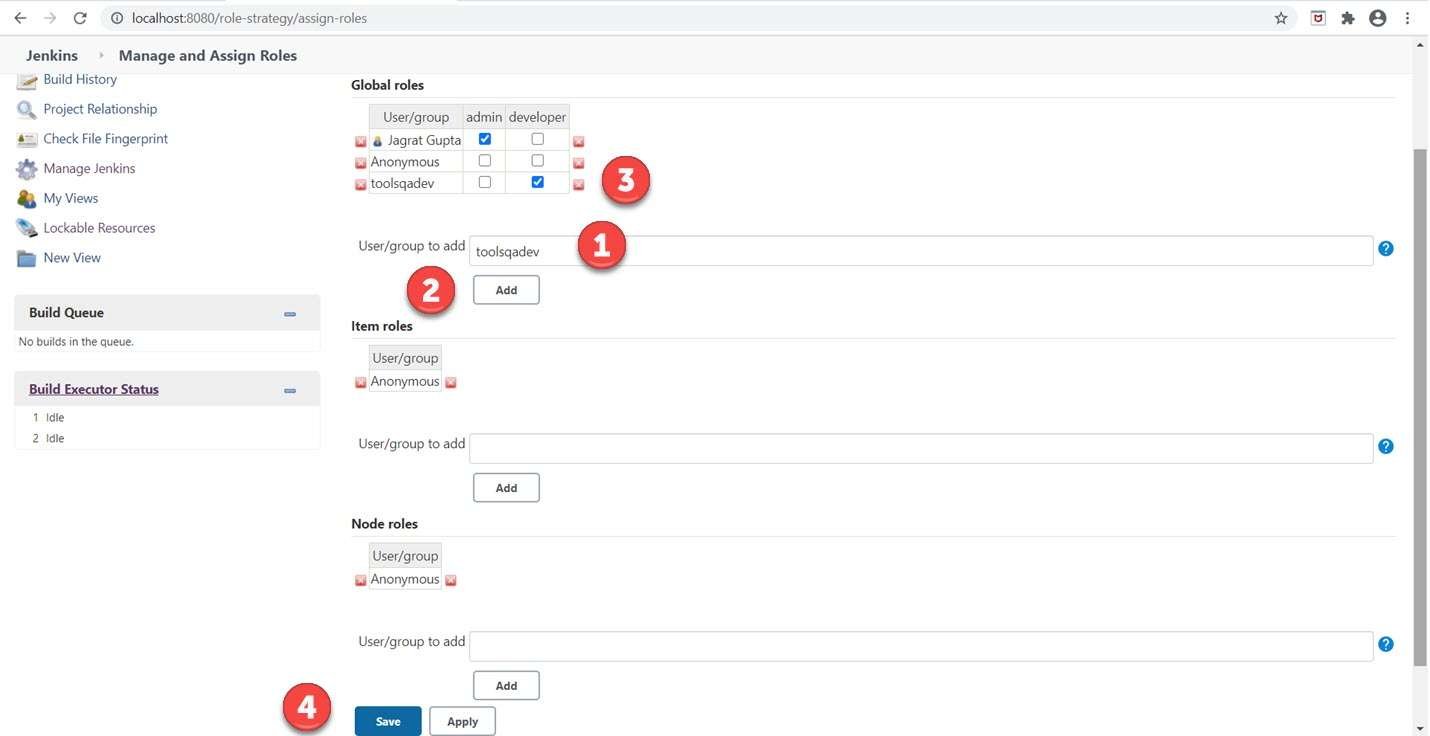Open help for Global roles user field

click(x=1386, y=248)
